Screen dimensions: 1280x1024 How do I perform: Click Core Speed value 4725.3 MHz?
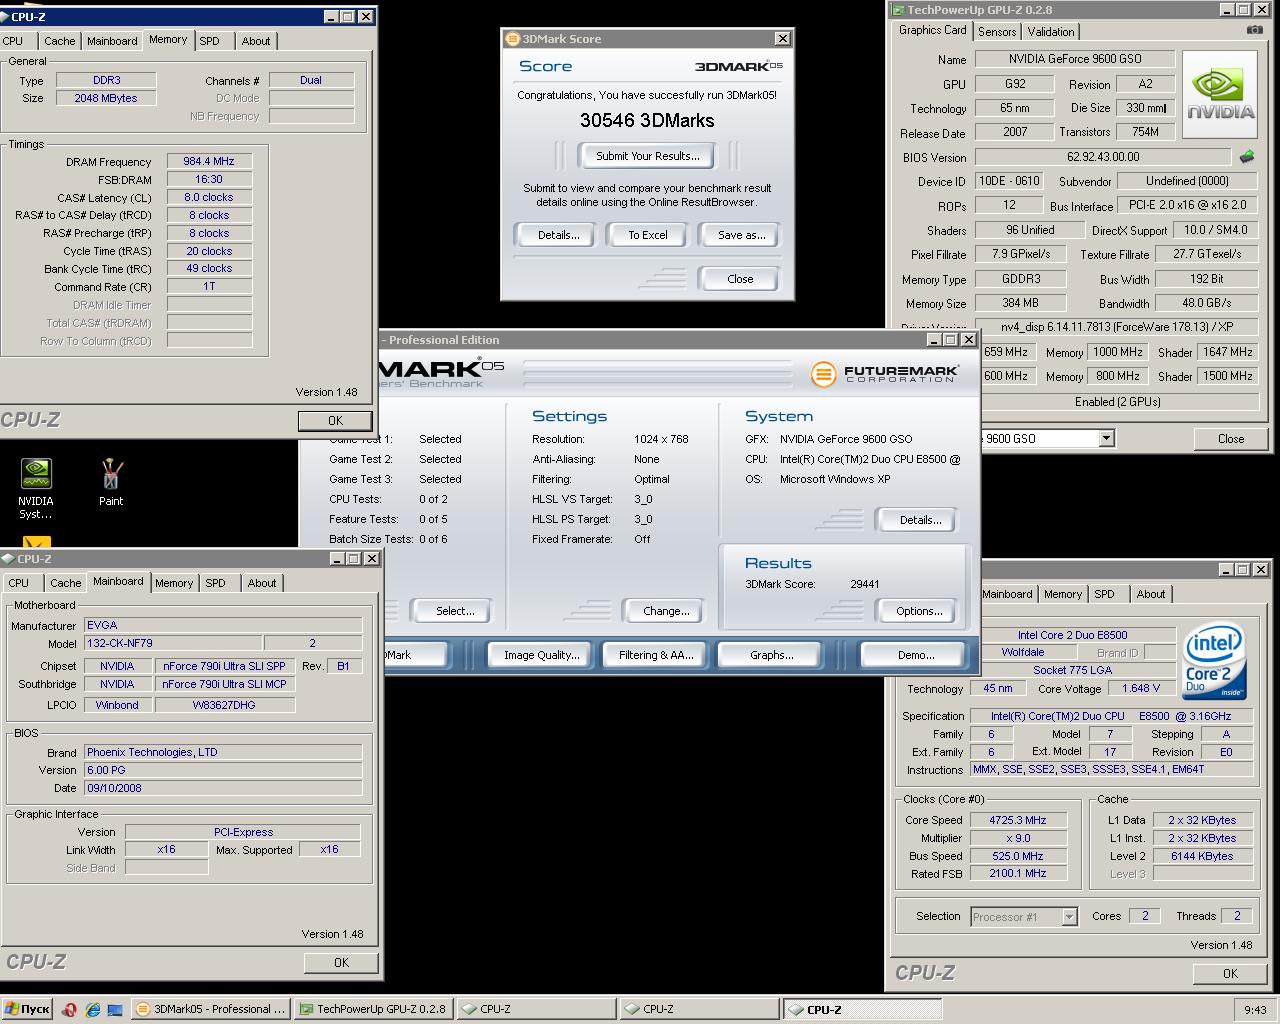[1018, 820]
